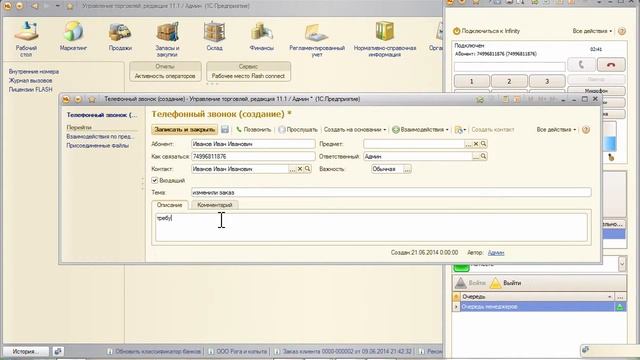Click the История button at bottom
Viewport: 640px width, 360px height.
[26, 351]
